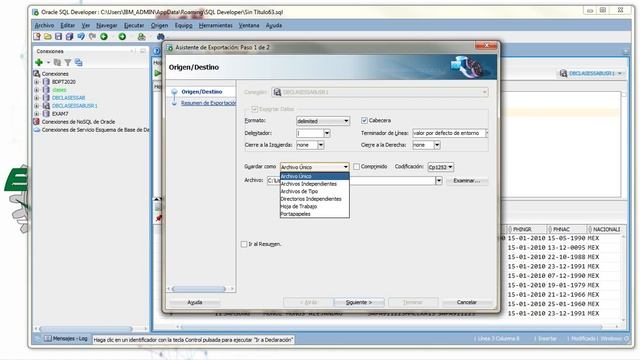
Task: Click the green Back navigation arrow
Action: point(104,37)
